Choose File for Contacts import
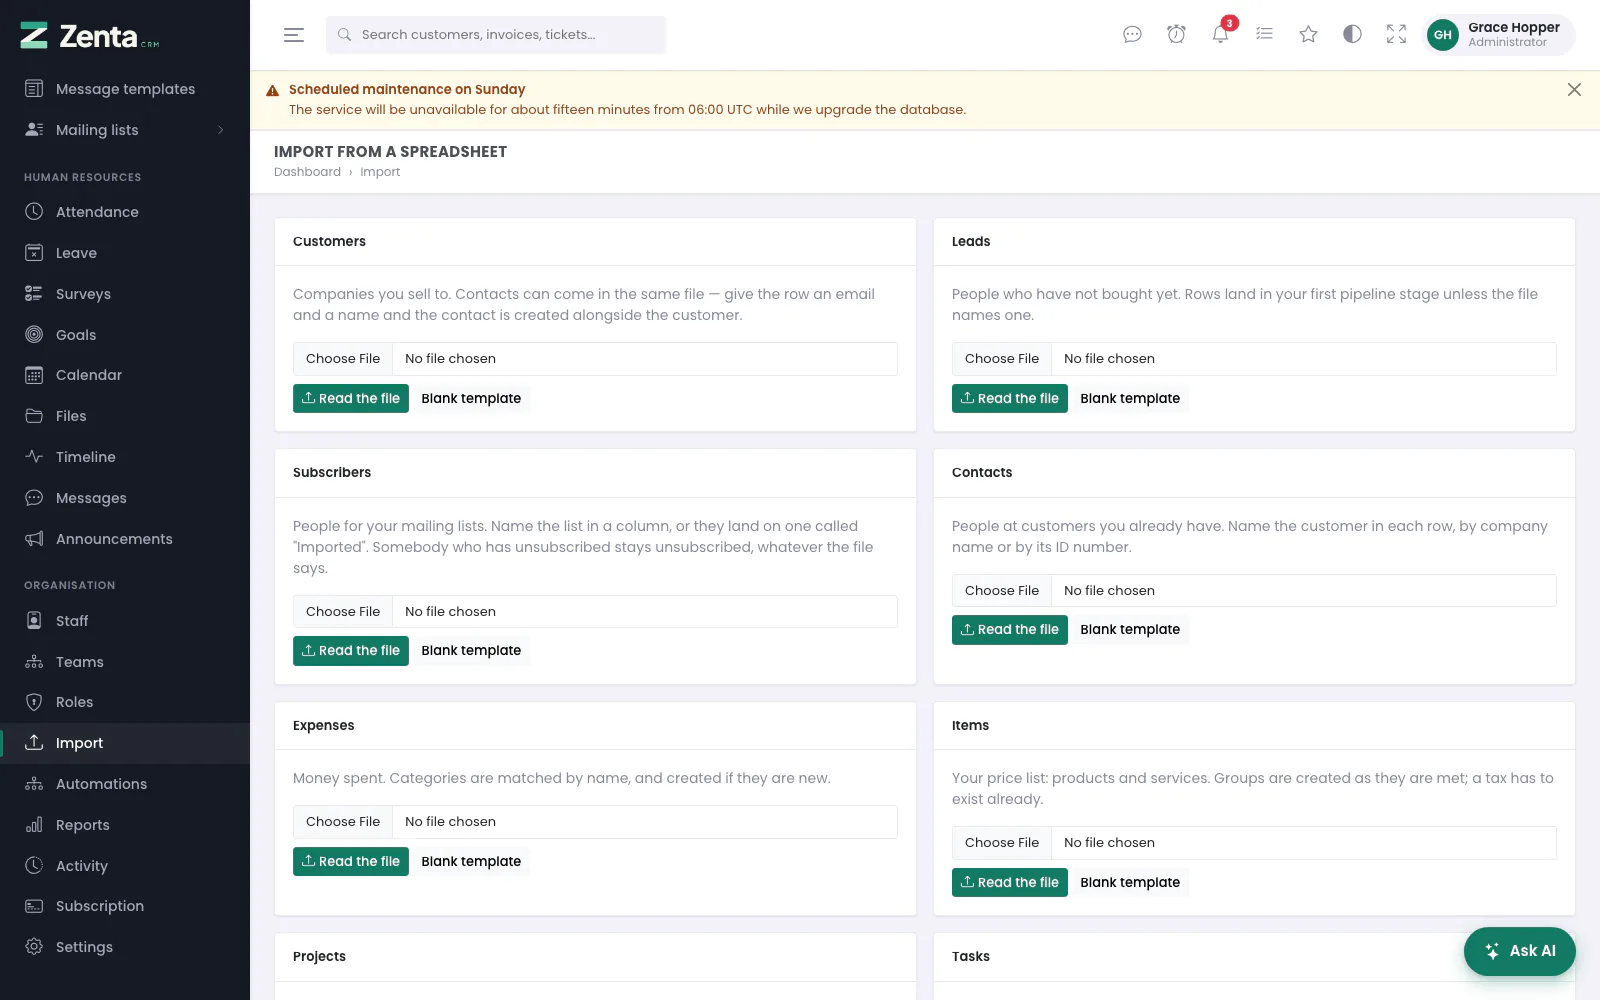Viewport: 1600px width, 1000px height. point(1002,591)
